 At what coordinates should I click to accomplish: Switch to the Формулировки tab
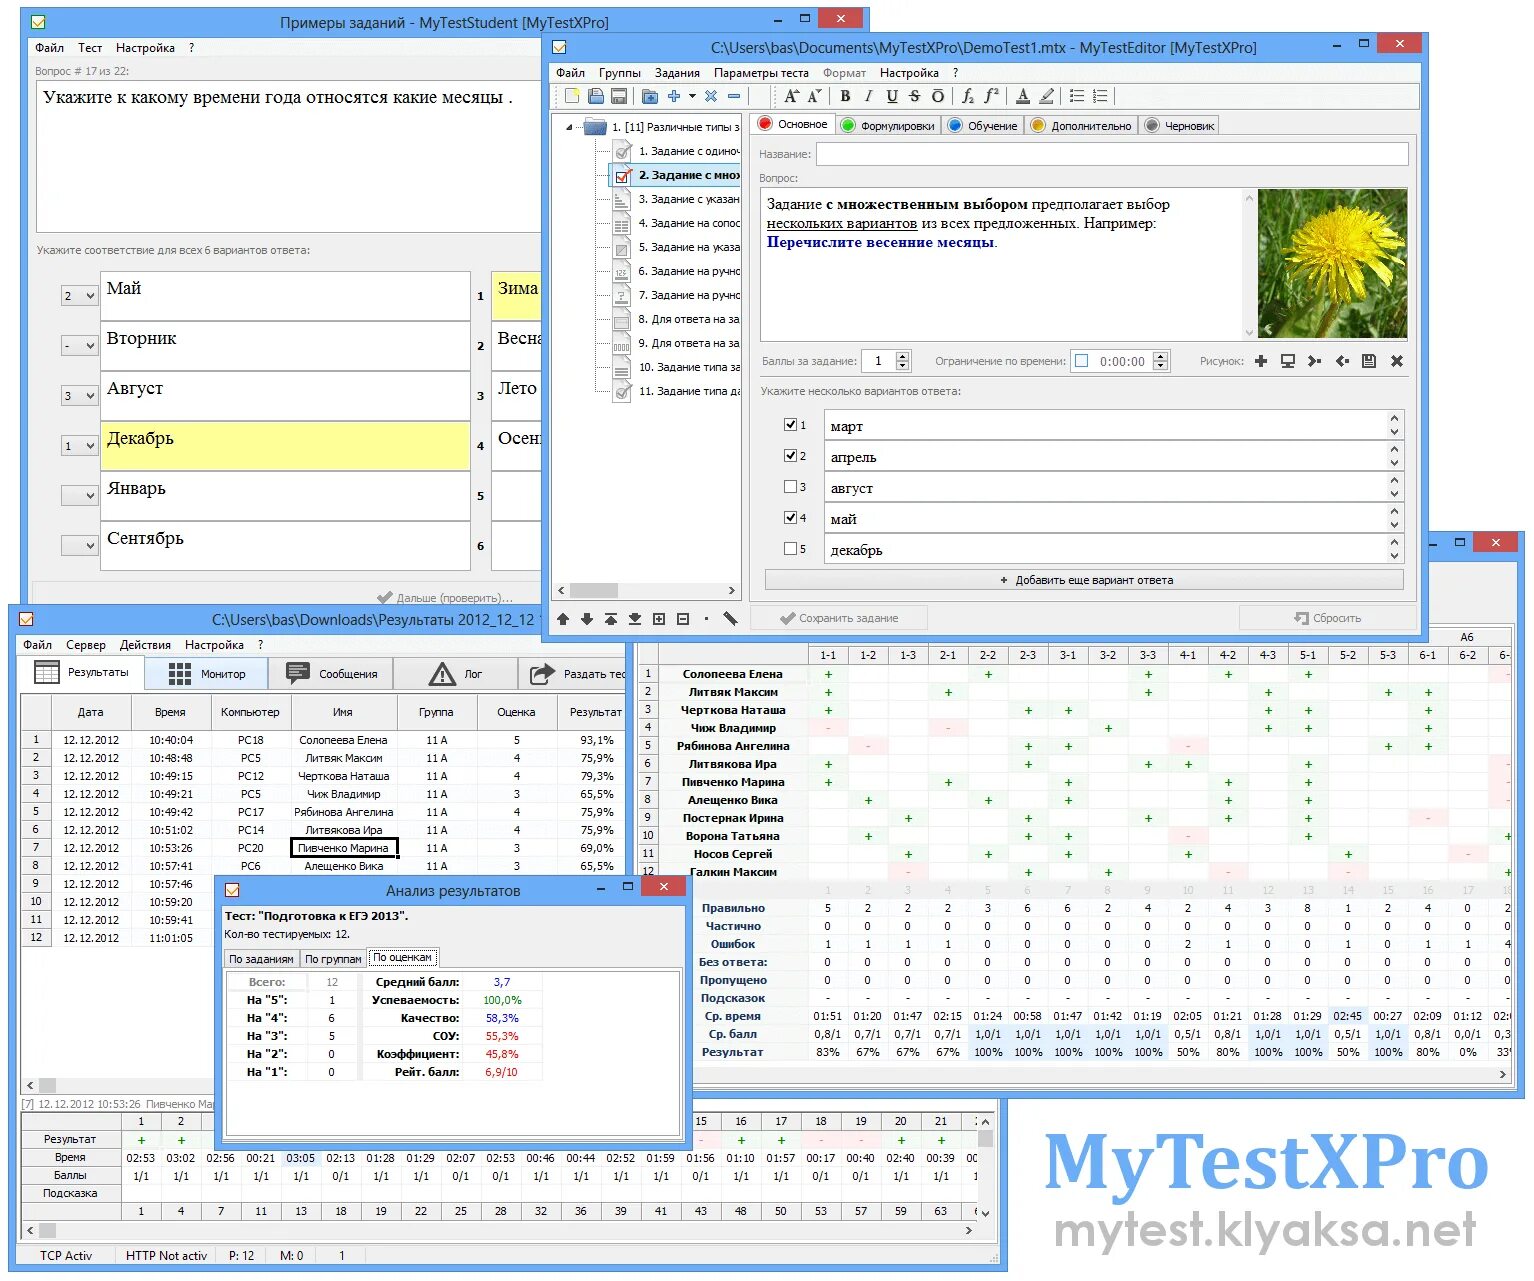point(887,126)
